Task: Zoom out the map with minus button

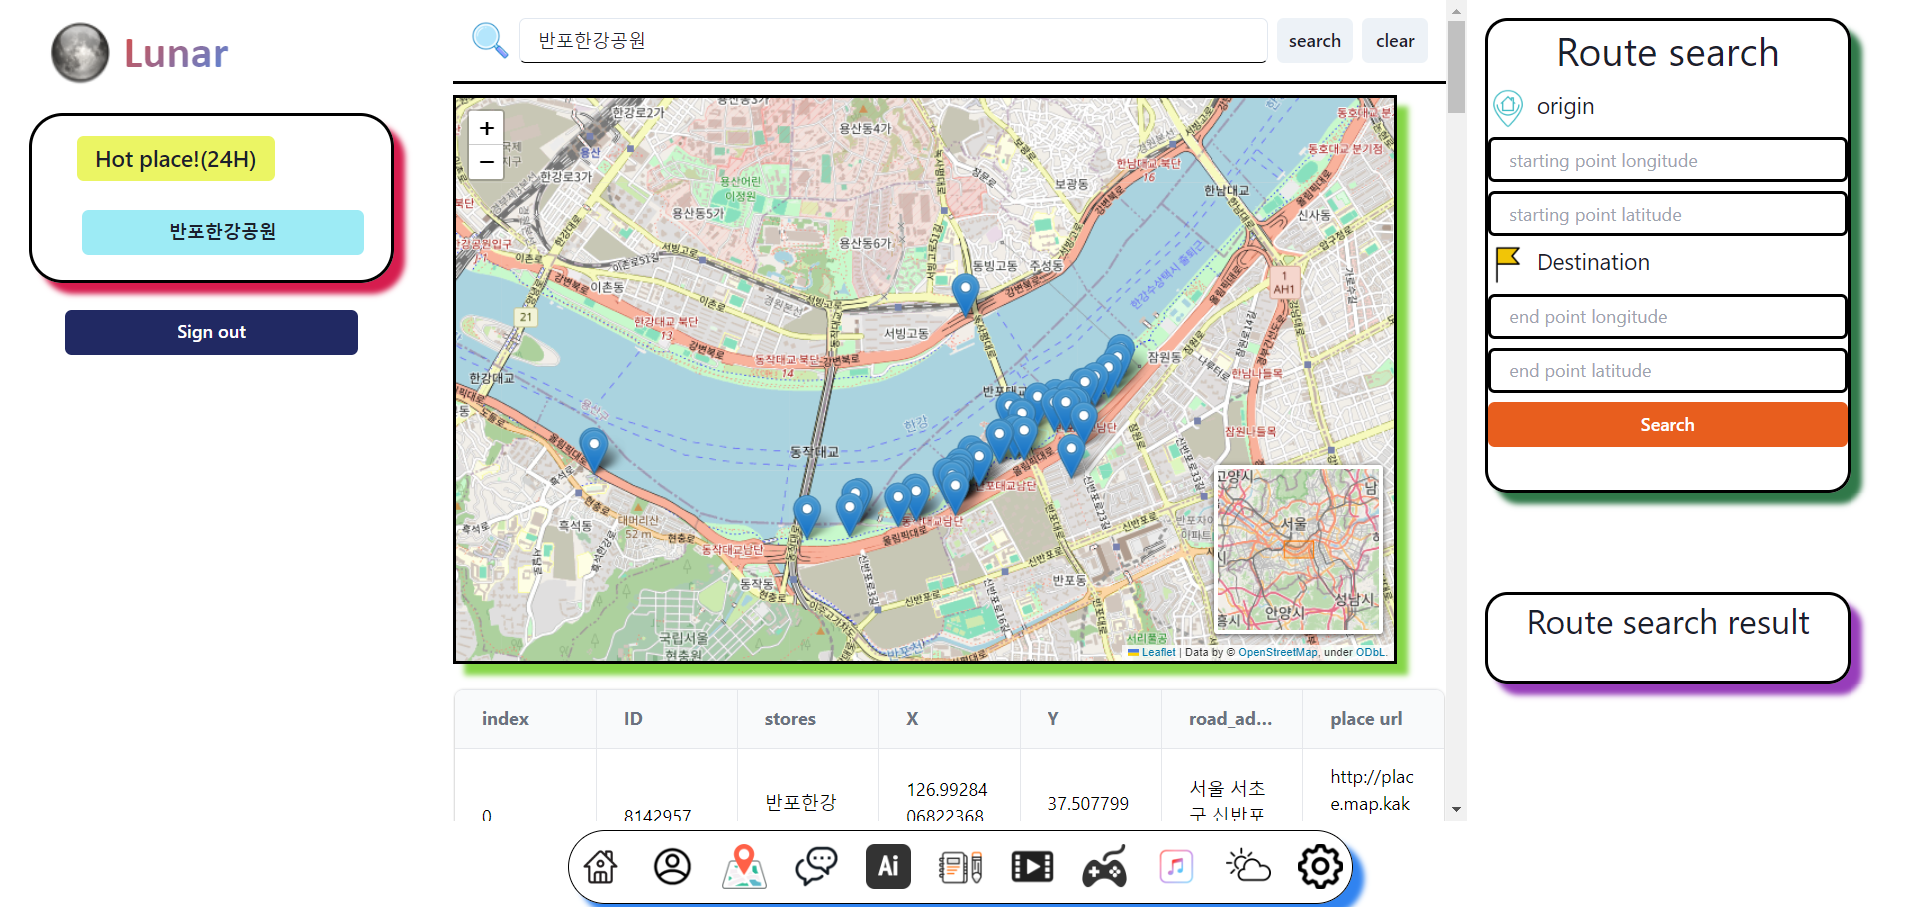Action: [x=487, y=162]
